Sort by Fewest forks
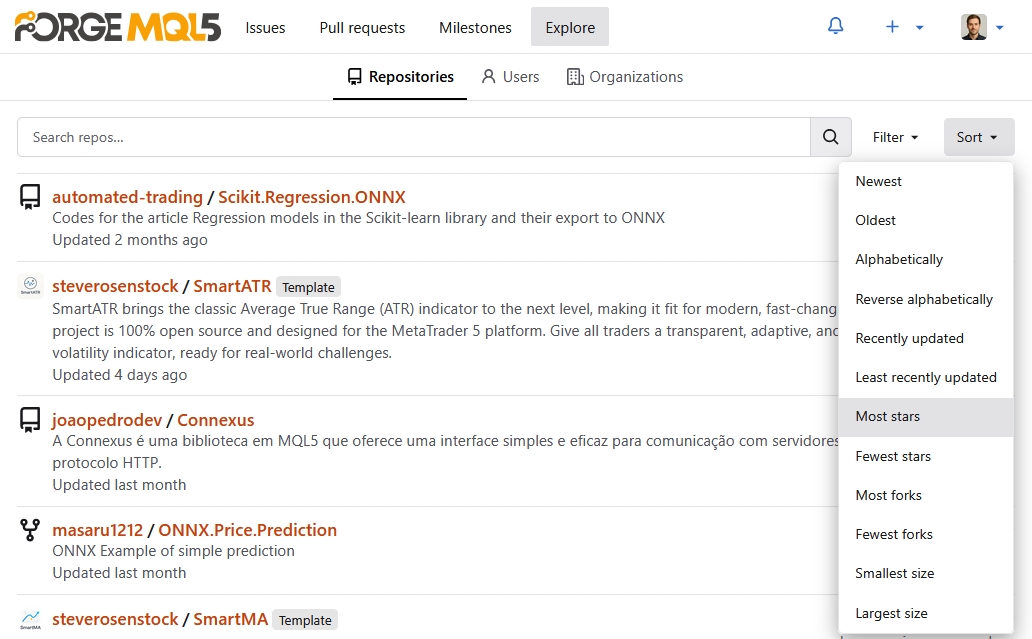This screenshot has width=1032, height=639. pyautogui.click(x=925, y=534)
